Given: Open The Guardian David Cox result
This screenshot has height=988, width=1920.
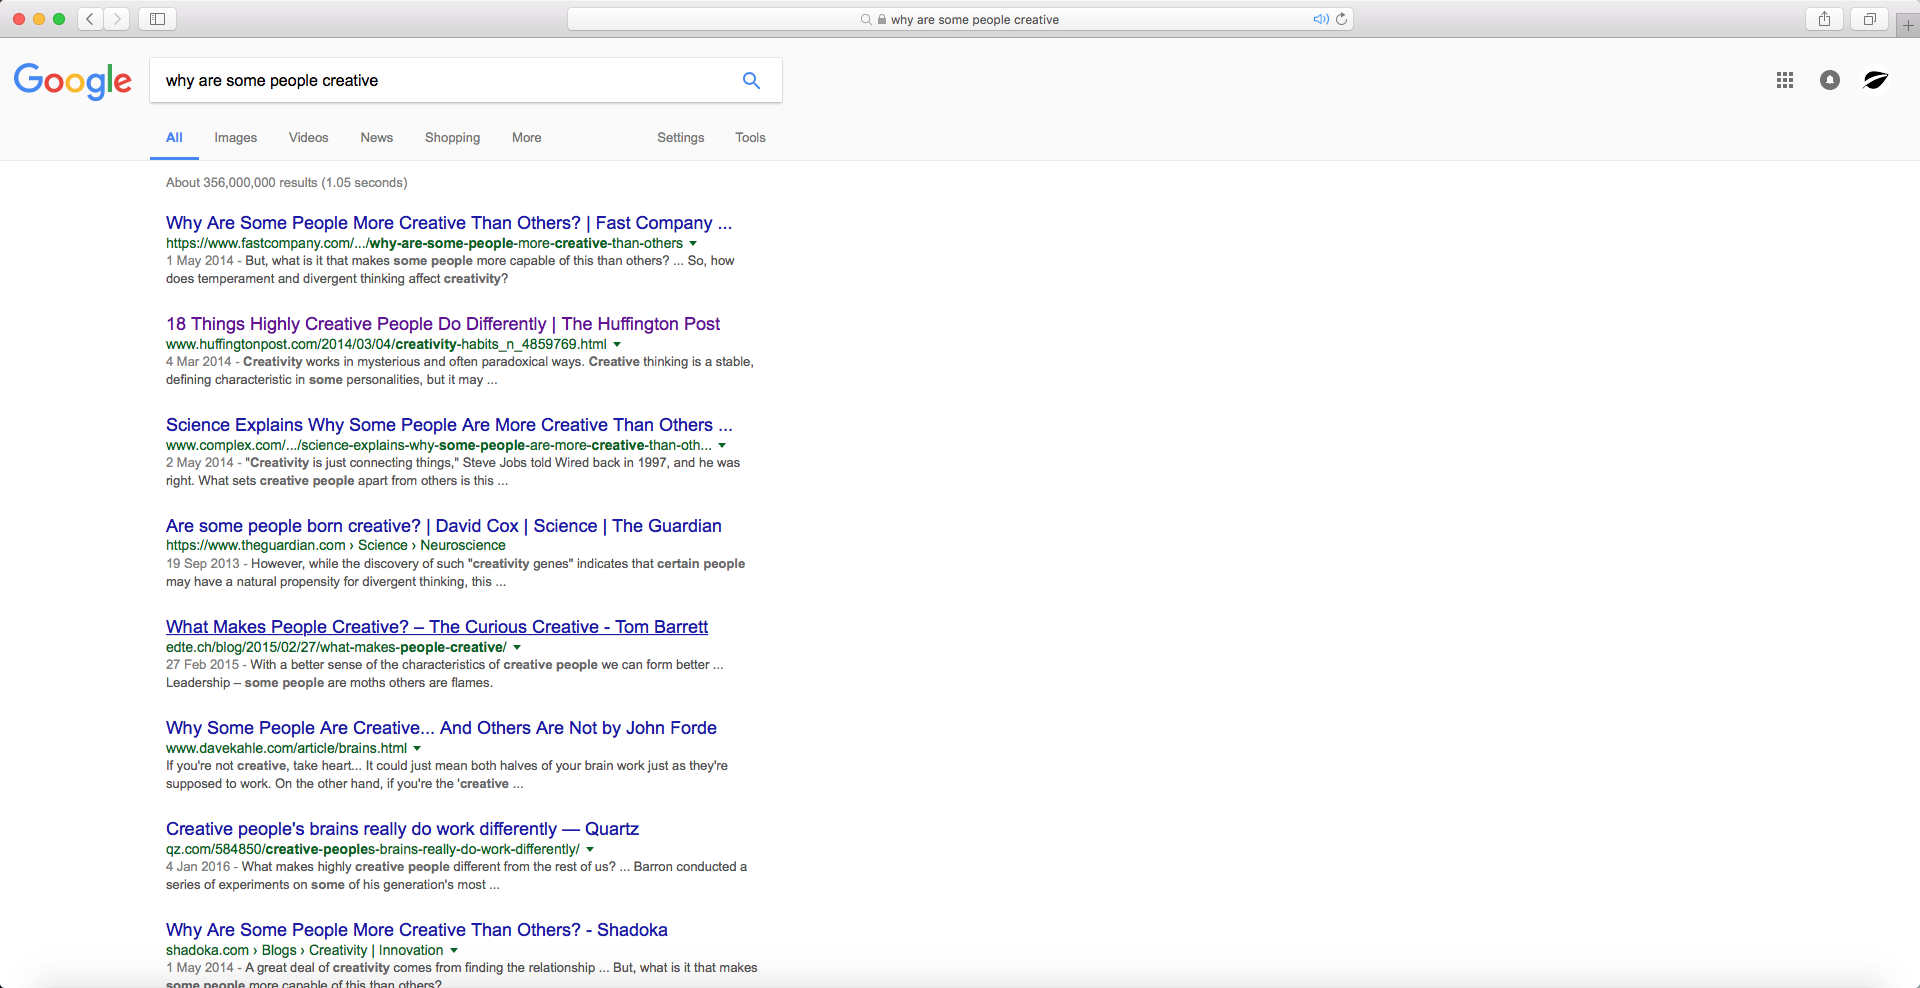Looking at the screenshot, I should [x=444, y=526].
